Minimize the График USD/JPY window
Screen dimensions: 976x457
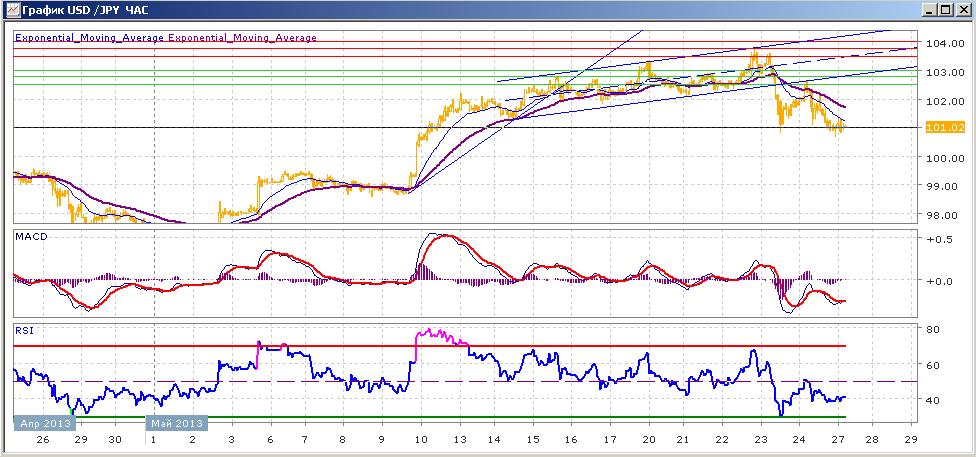(931, 10)
